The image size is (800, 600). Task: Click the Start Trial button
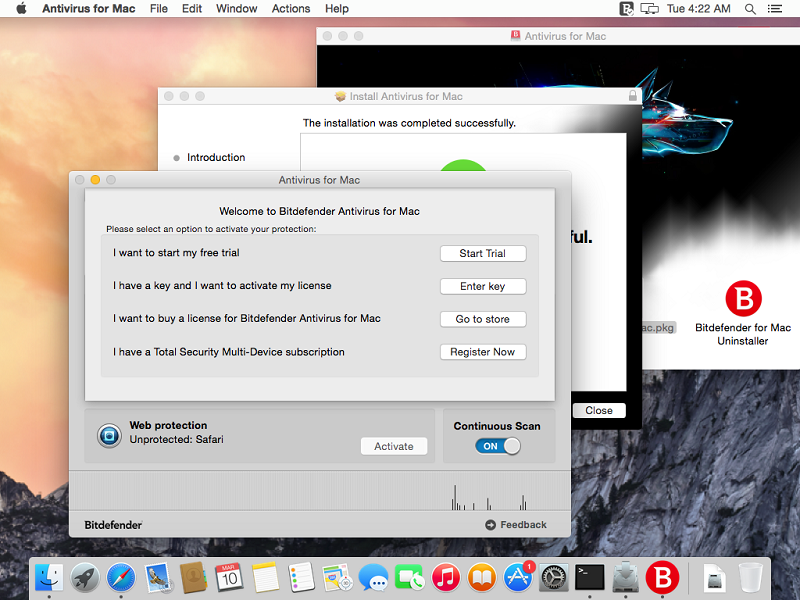(x=483, y=254)
